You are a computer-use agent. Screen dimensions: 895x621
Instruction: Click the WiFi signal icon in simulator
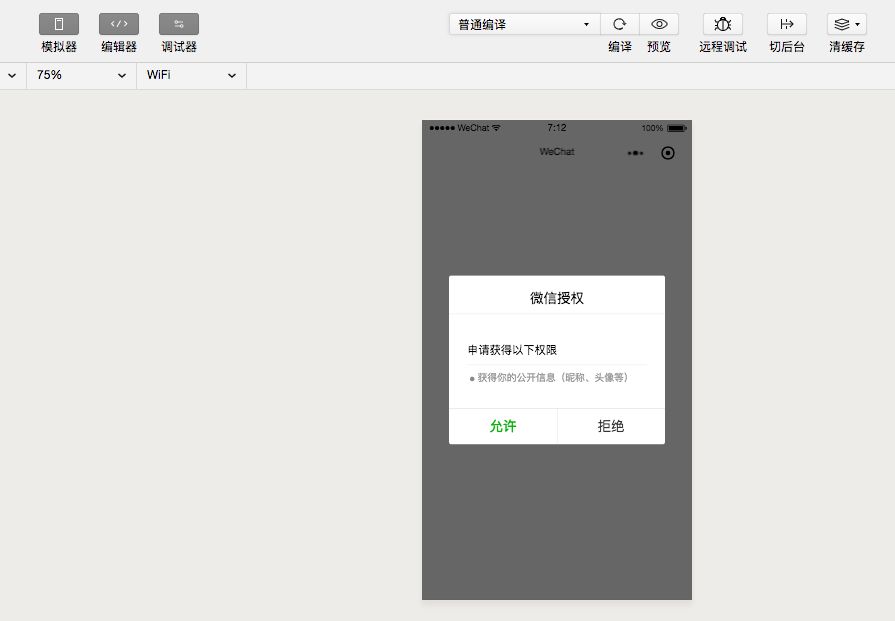click(496, 128)
